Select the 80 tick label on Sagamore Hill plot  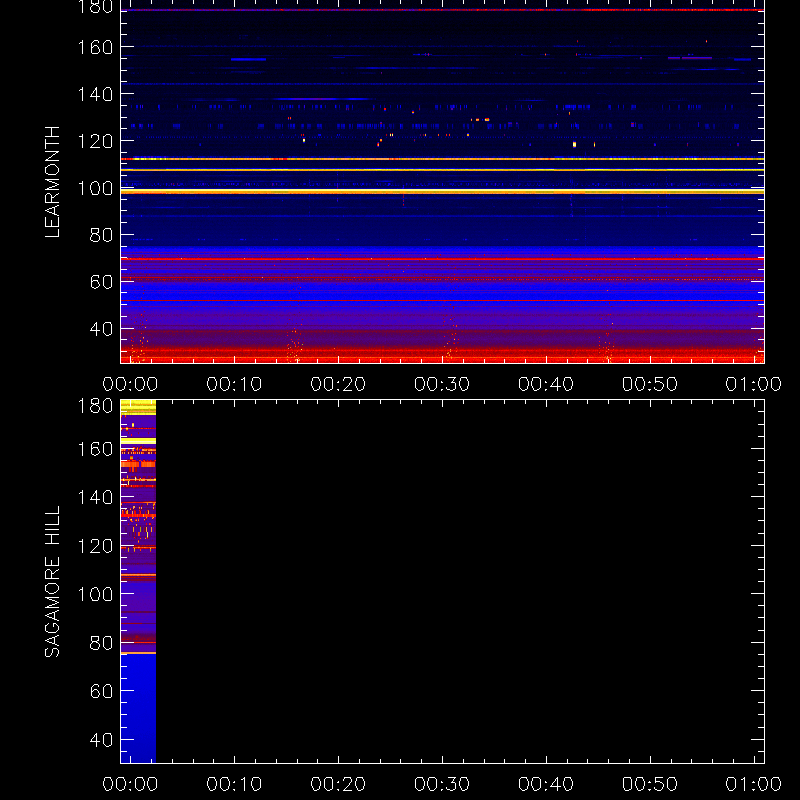click(x=101, y=643)
